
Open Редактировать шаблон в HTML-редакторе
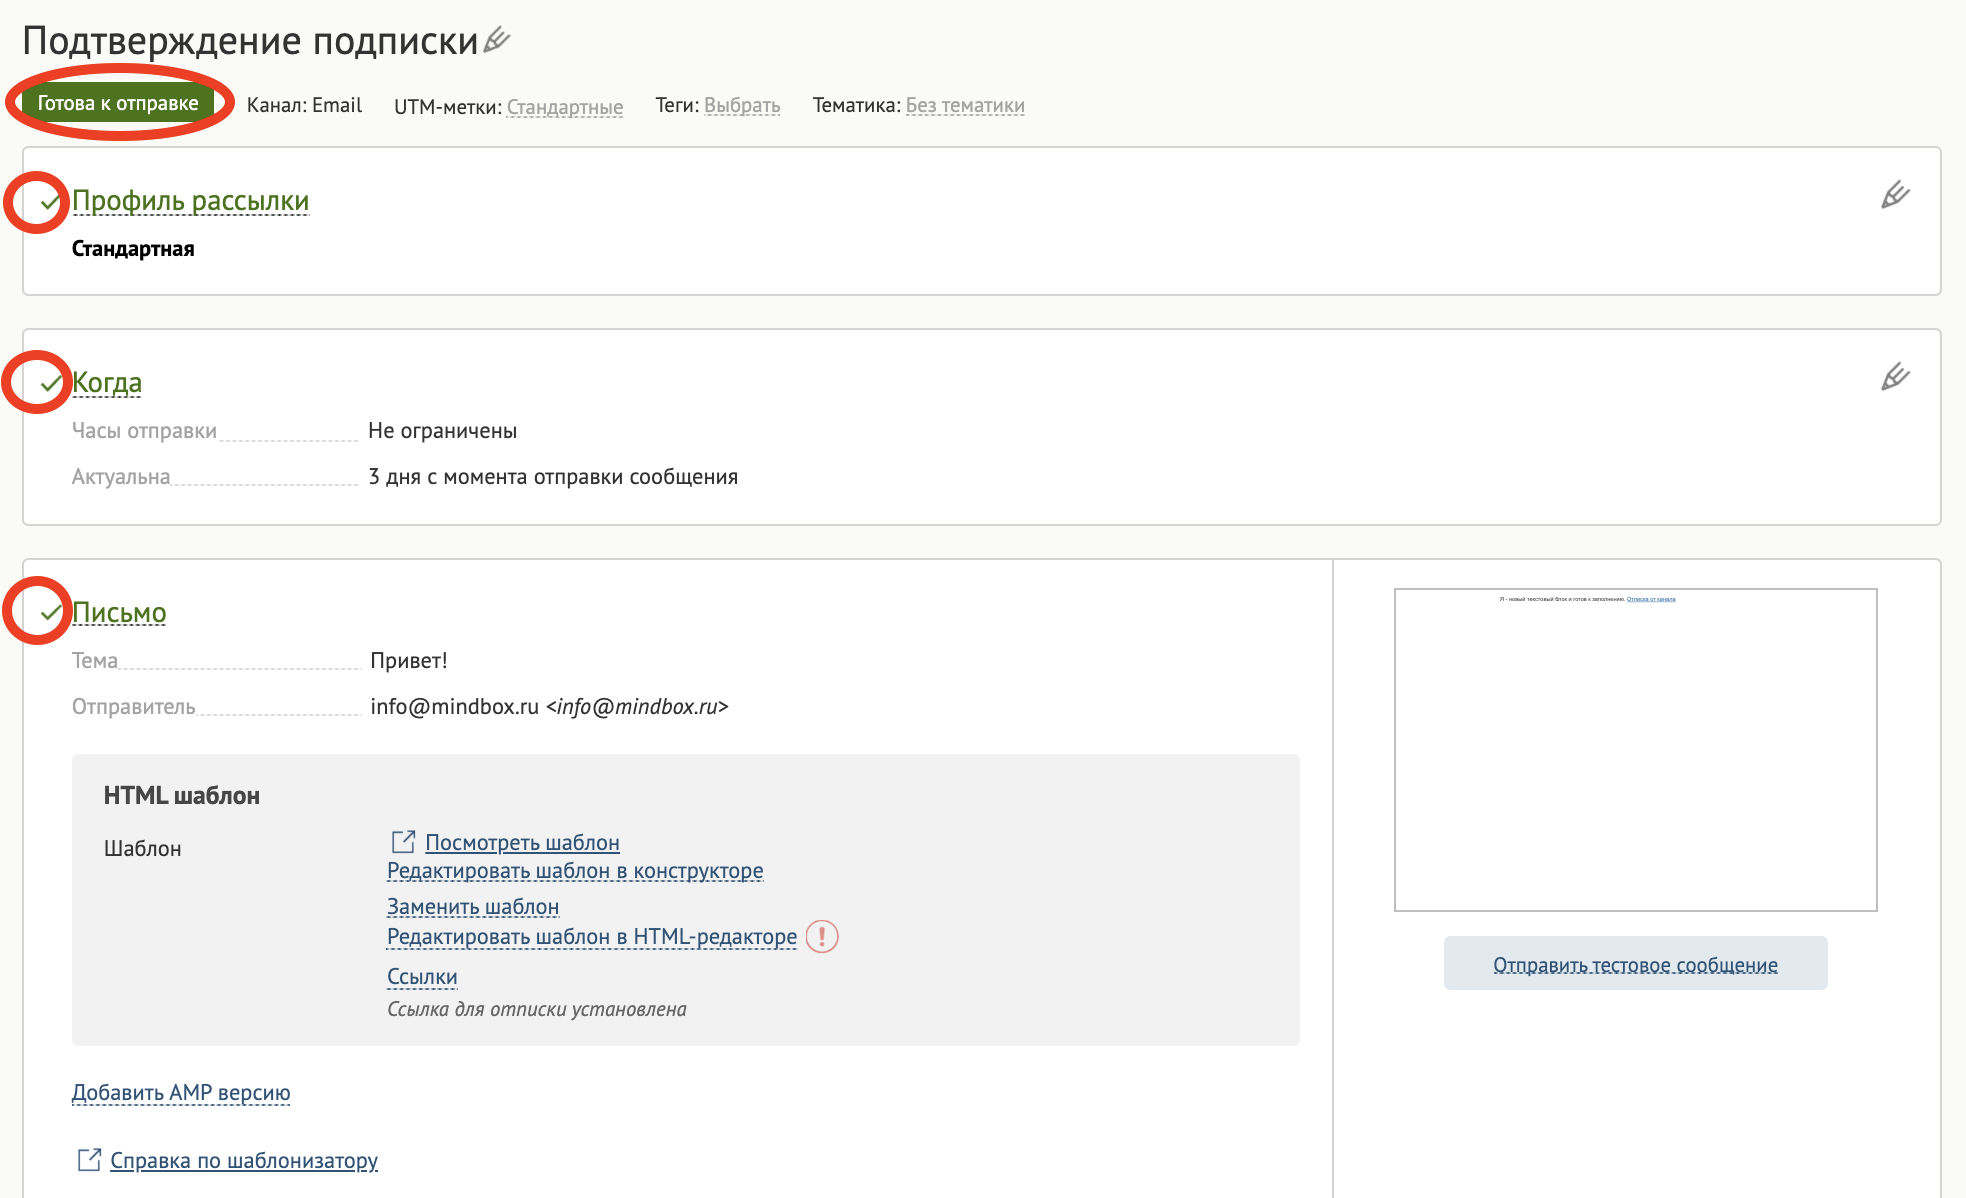pos(592,937)
